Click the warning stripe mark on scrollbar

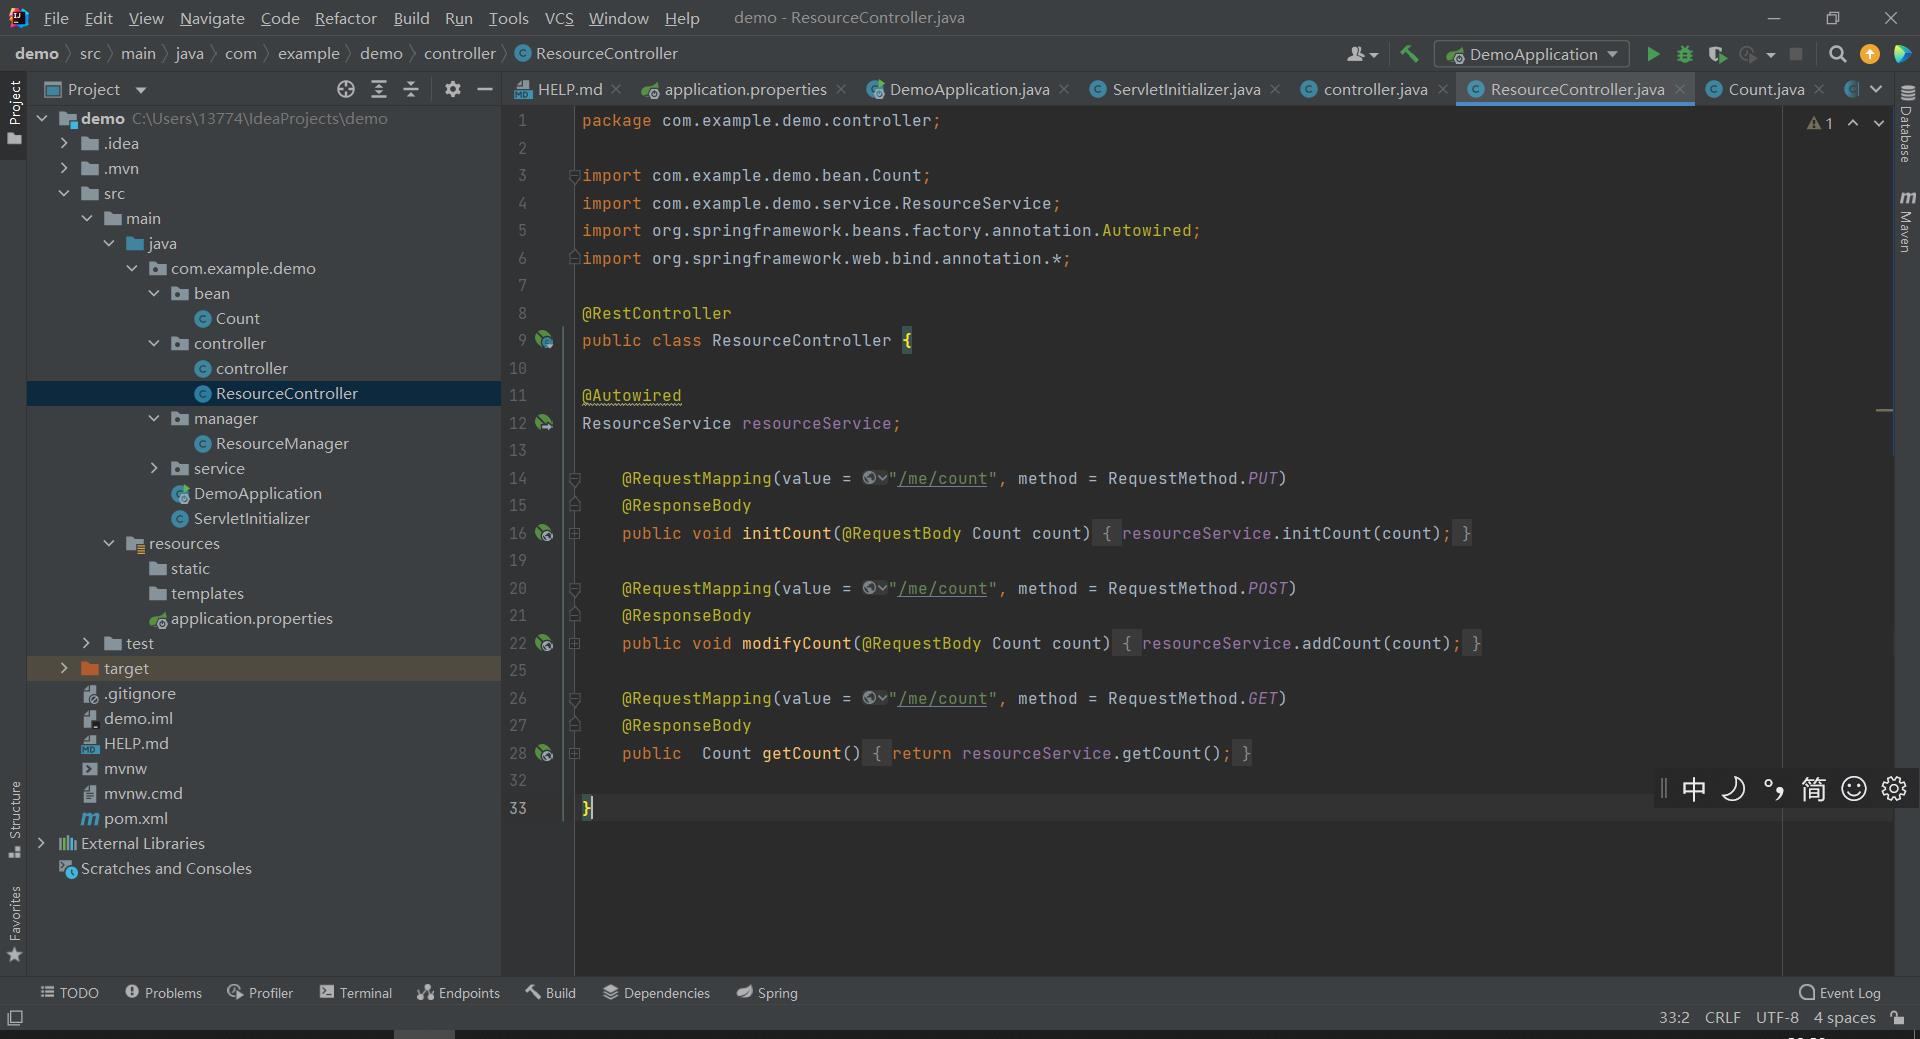[1884, 410]
